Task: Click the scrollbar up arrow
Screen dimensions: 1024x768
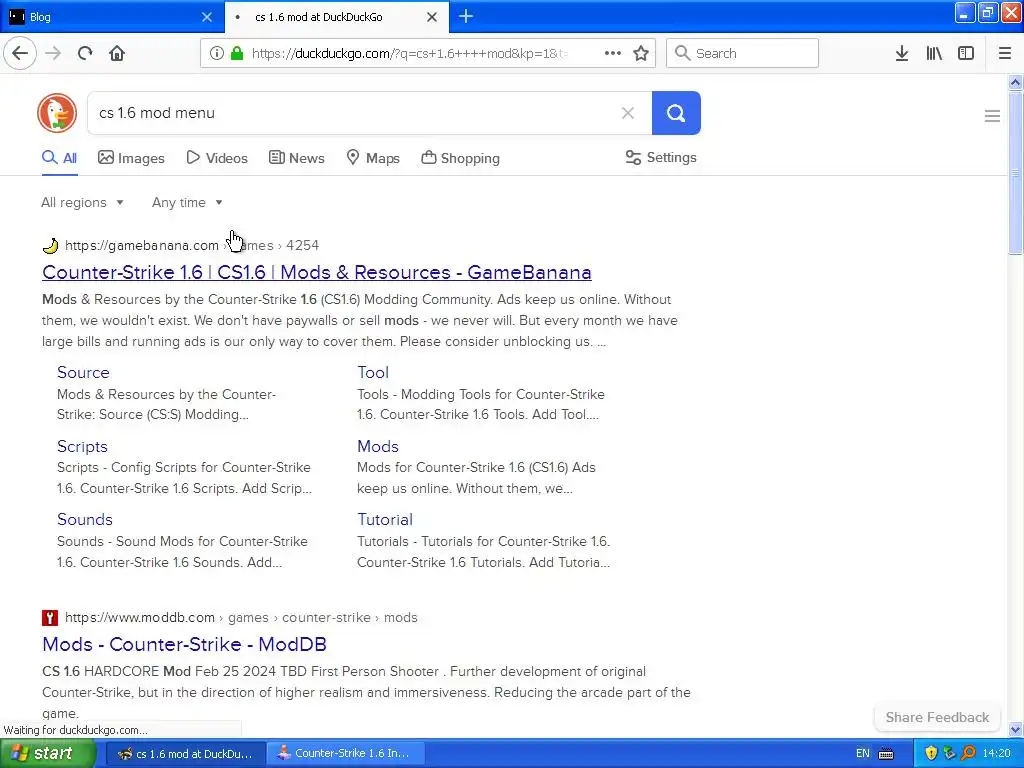Action: (1015, 82)
